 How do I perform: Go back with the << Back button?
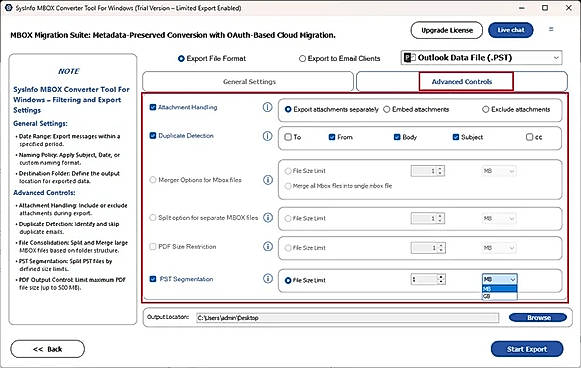point(47,349)
